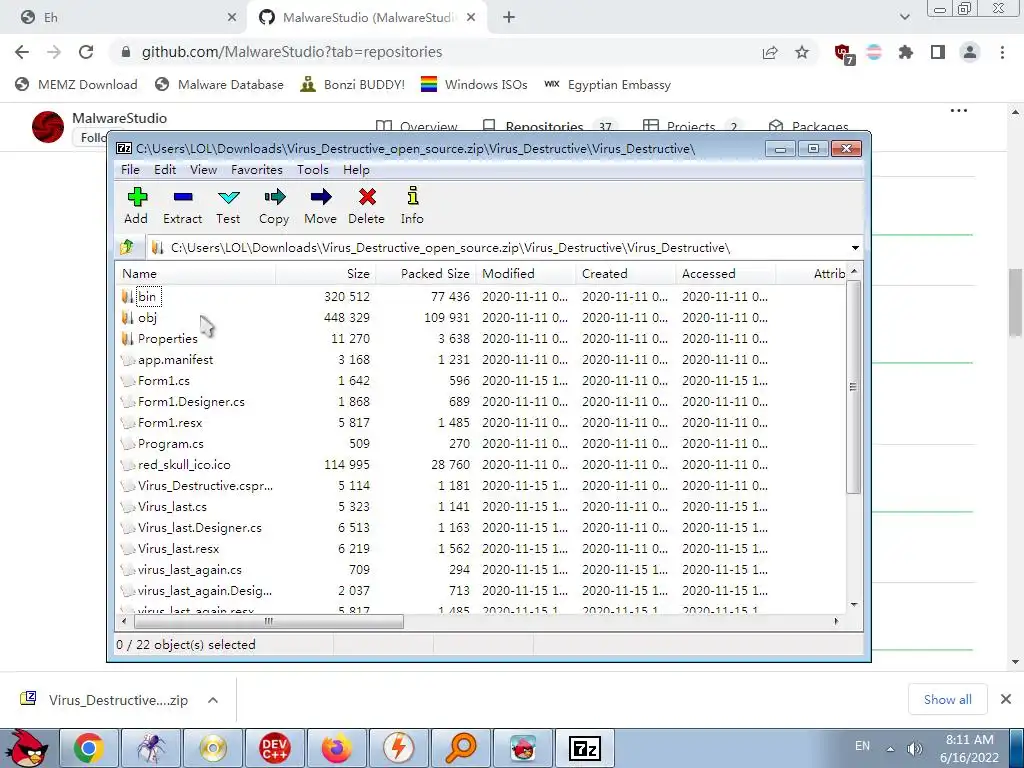
Task: Toggle Chrome side panel icon
Action: coord(938,52)
